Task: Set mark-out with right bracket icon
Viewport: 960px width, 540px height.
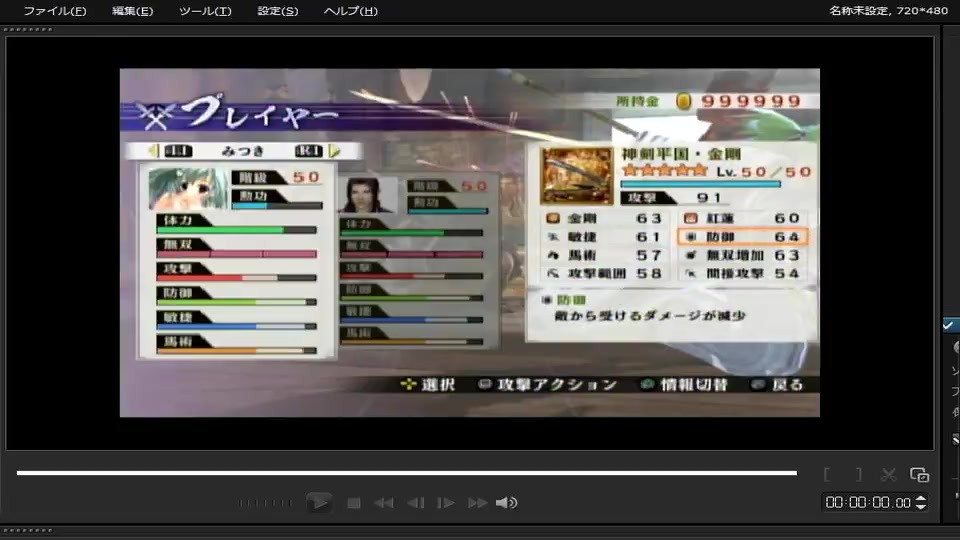Action: 859,474
